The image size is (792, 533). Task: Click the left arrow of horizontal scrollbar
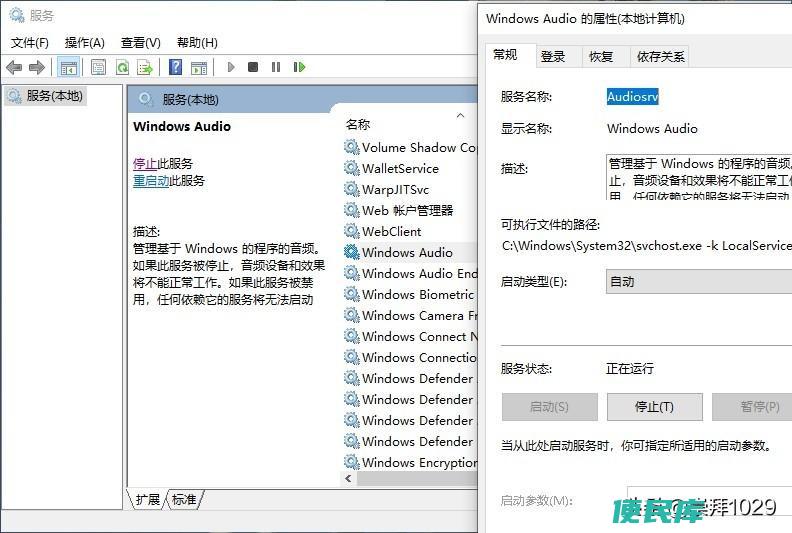point(349,478)
